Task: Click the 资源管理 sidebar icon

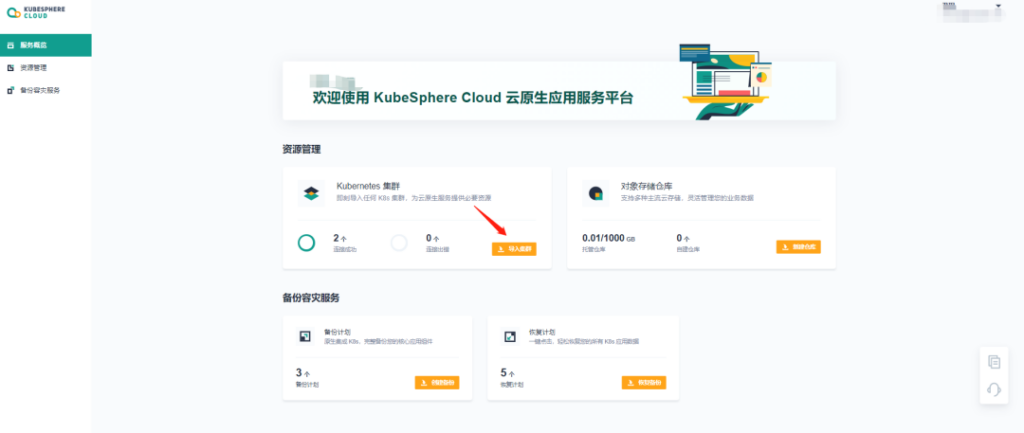Action: 10,68
